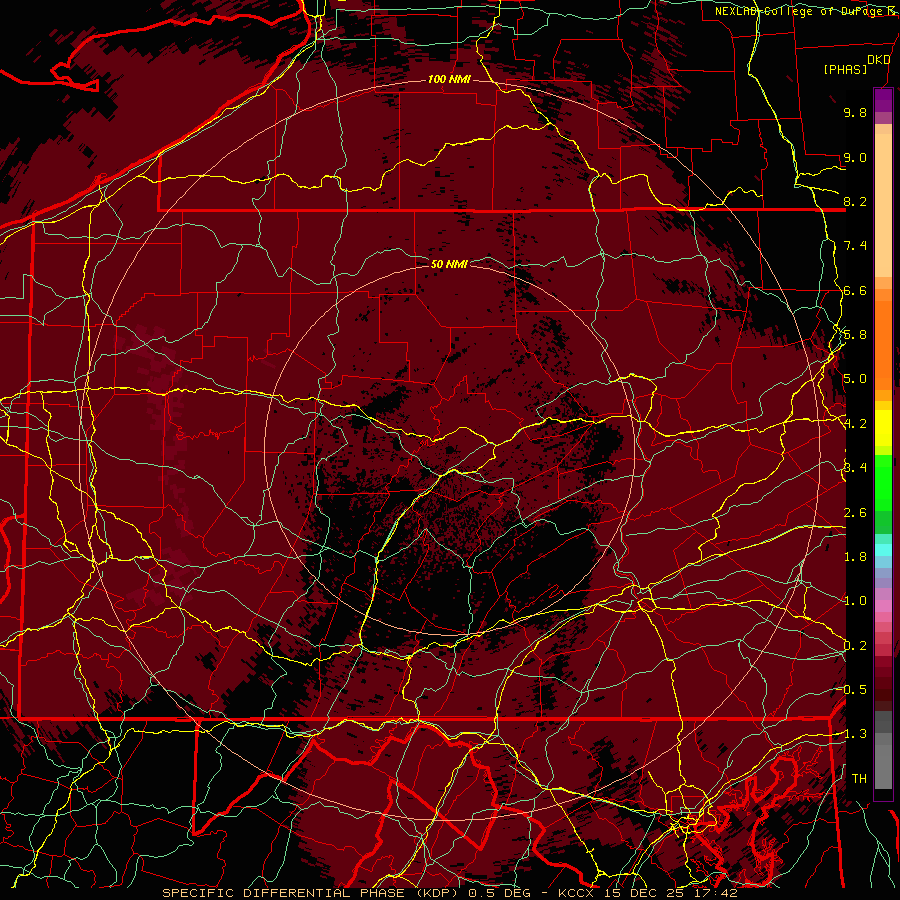Image resolution: width=900 pixels, height=900 pixels.
Task: Click the 1.3 scale value near the bottom
Action: (855, 734)
